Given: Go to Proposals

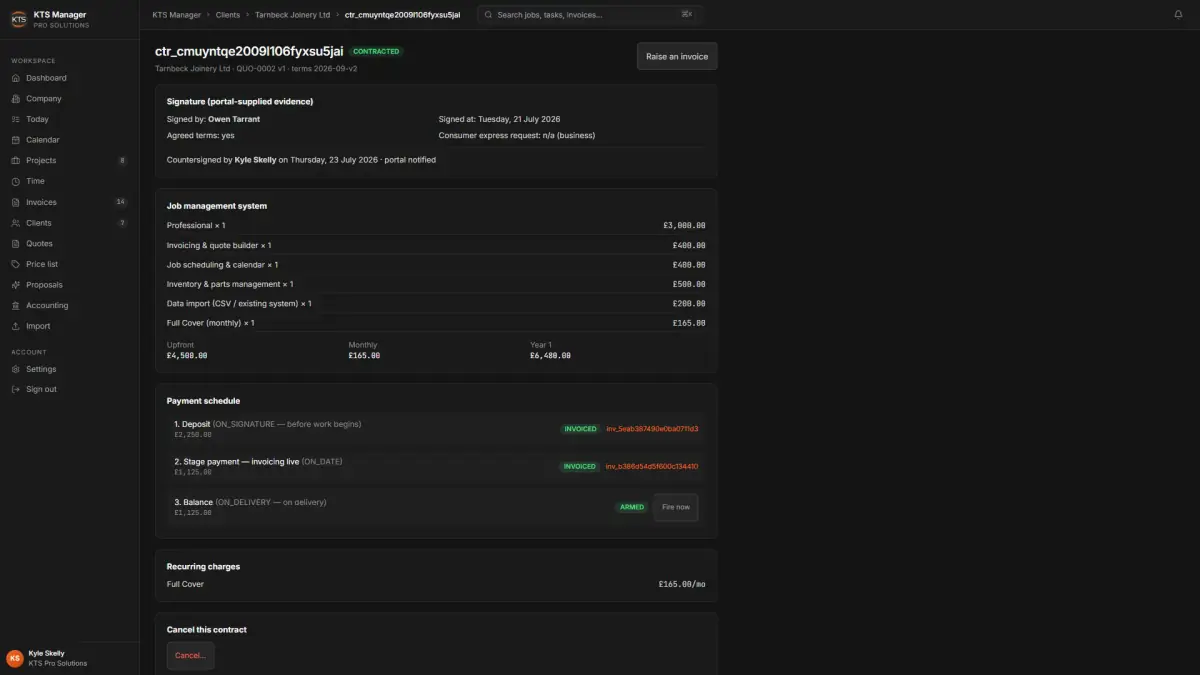Looking at the screenshot, I should click(69, 285).
